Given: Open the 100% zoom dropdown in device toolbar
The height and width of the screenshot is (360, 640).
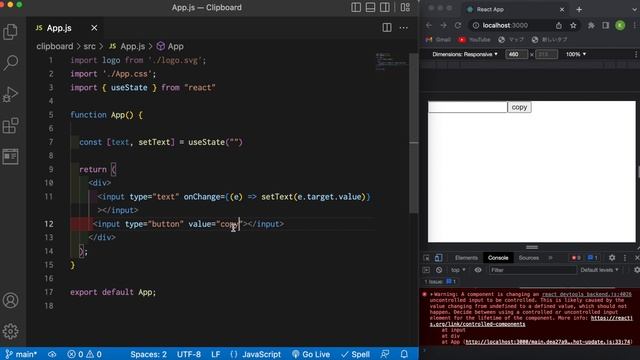Looking at the screenshot, I should [x=576, y=54].
